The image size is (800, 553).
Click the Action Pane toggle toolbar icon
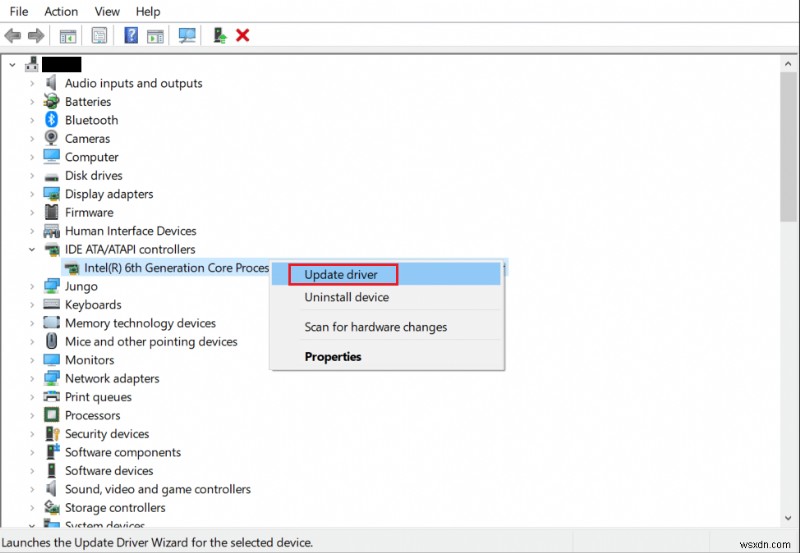155,36
